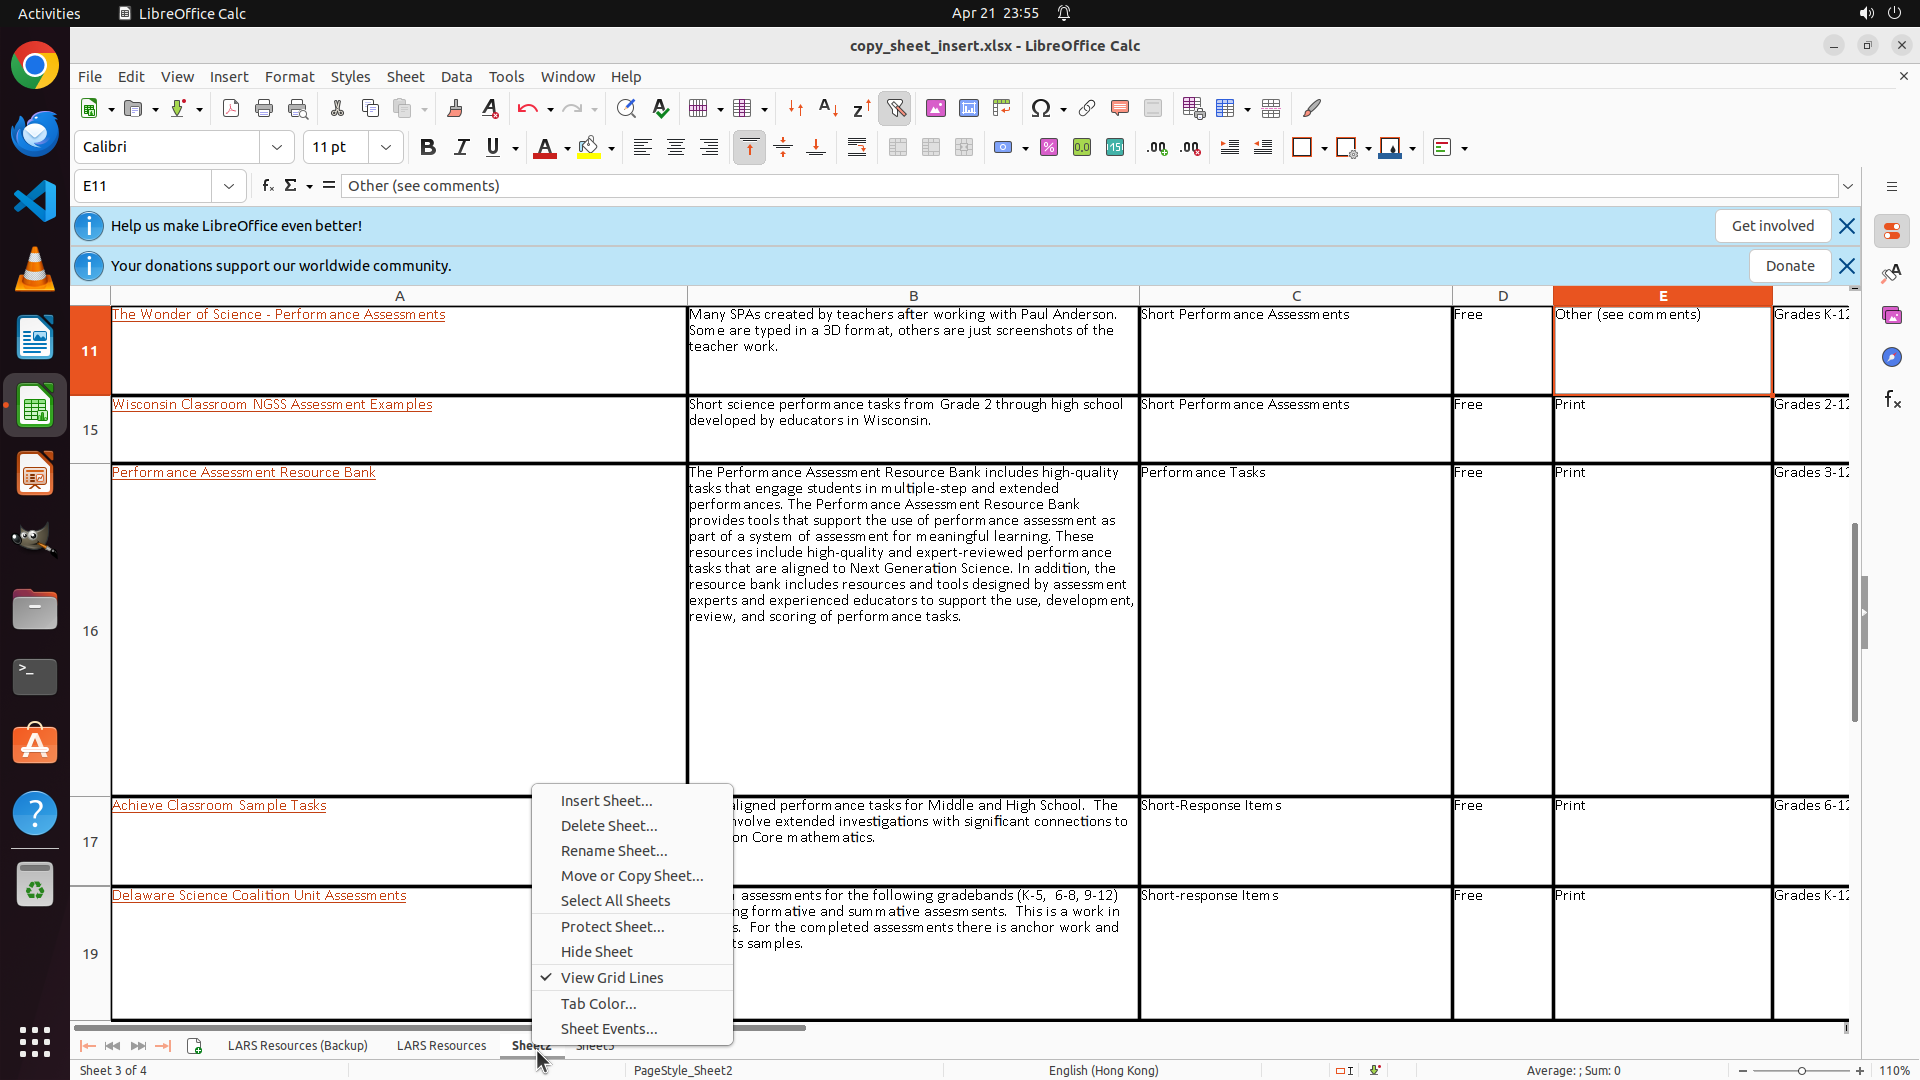
Task: Open the Sidebar Styles panel icon
Action: [1891, 273]
